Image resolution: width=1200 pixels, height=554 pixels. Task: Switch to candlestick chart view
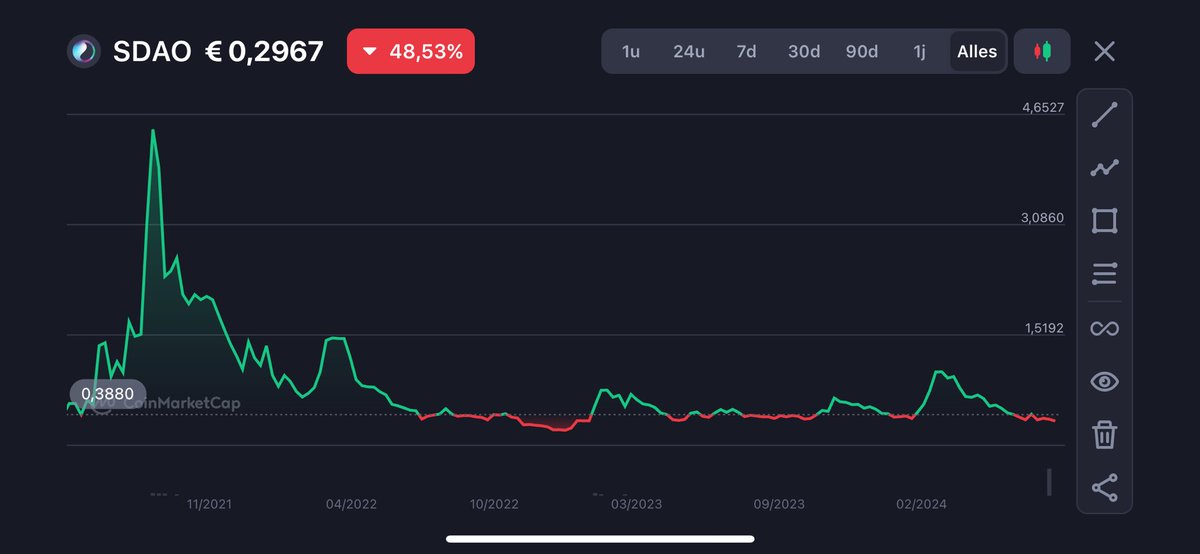tap(1042, 51)
